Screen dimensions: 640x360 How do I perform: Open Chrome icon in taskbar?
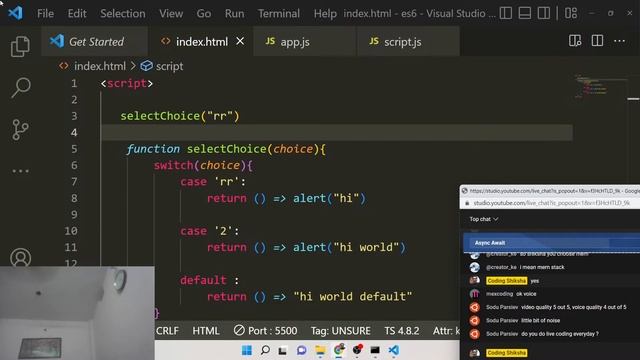point(339,350)
